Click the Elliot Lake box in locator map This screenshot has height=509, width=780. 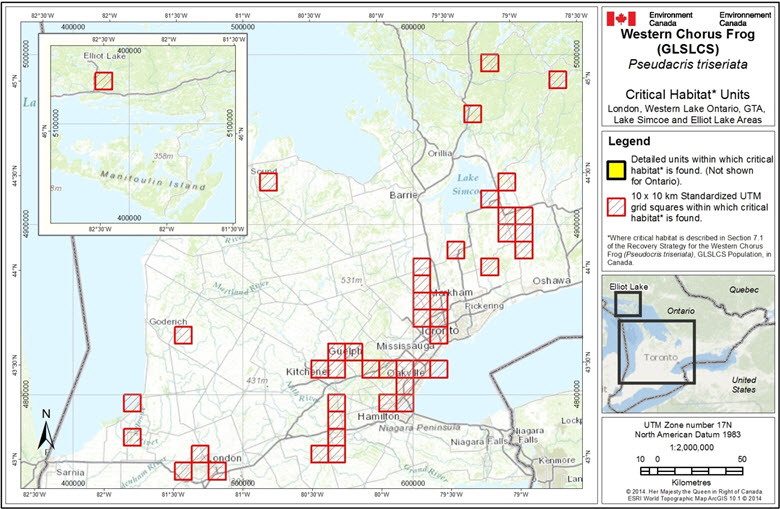[628, 303]
